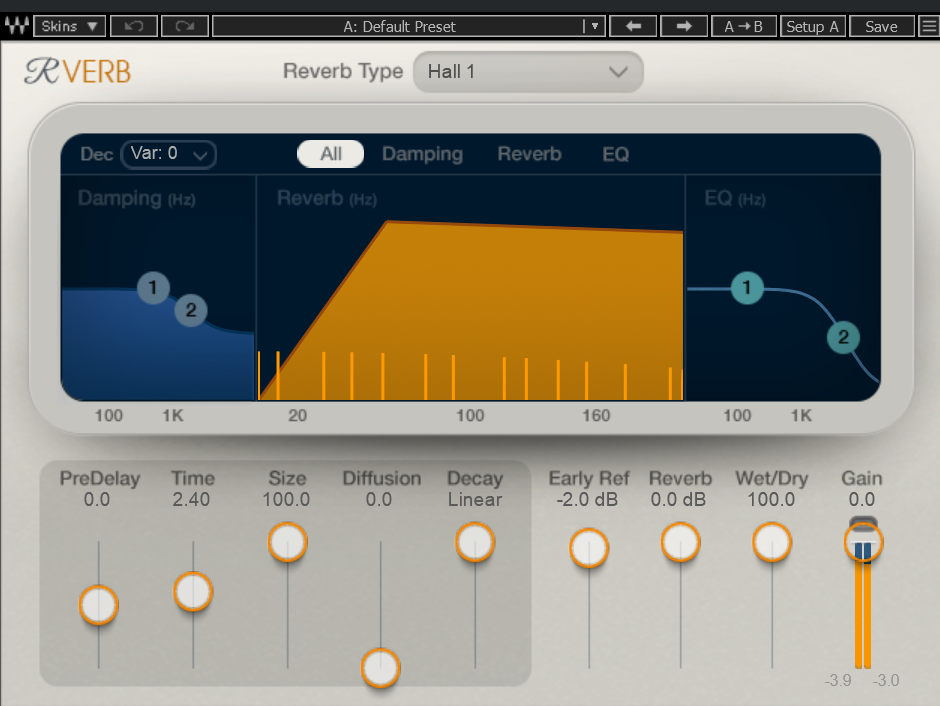
Task: Copy settings with A→B button
Action: pyautogui.click(x=743, y=26)
